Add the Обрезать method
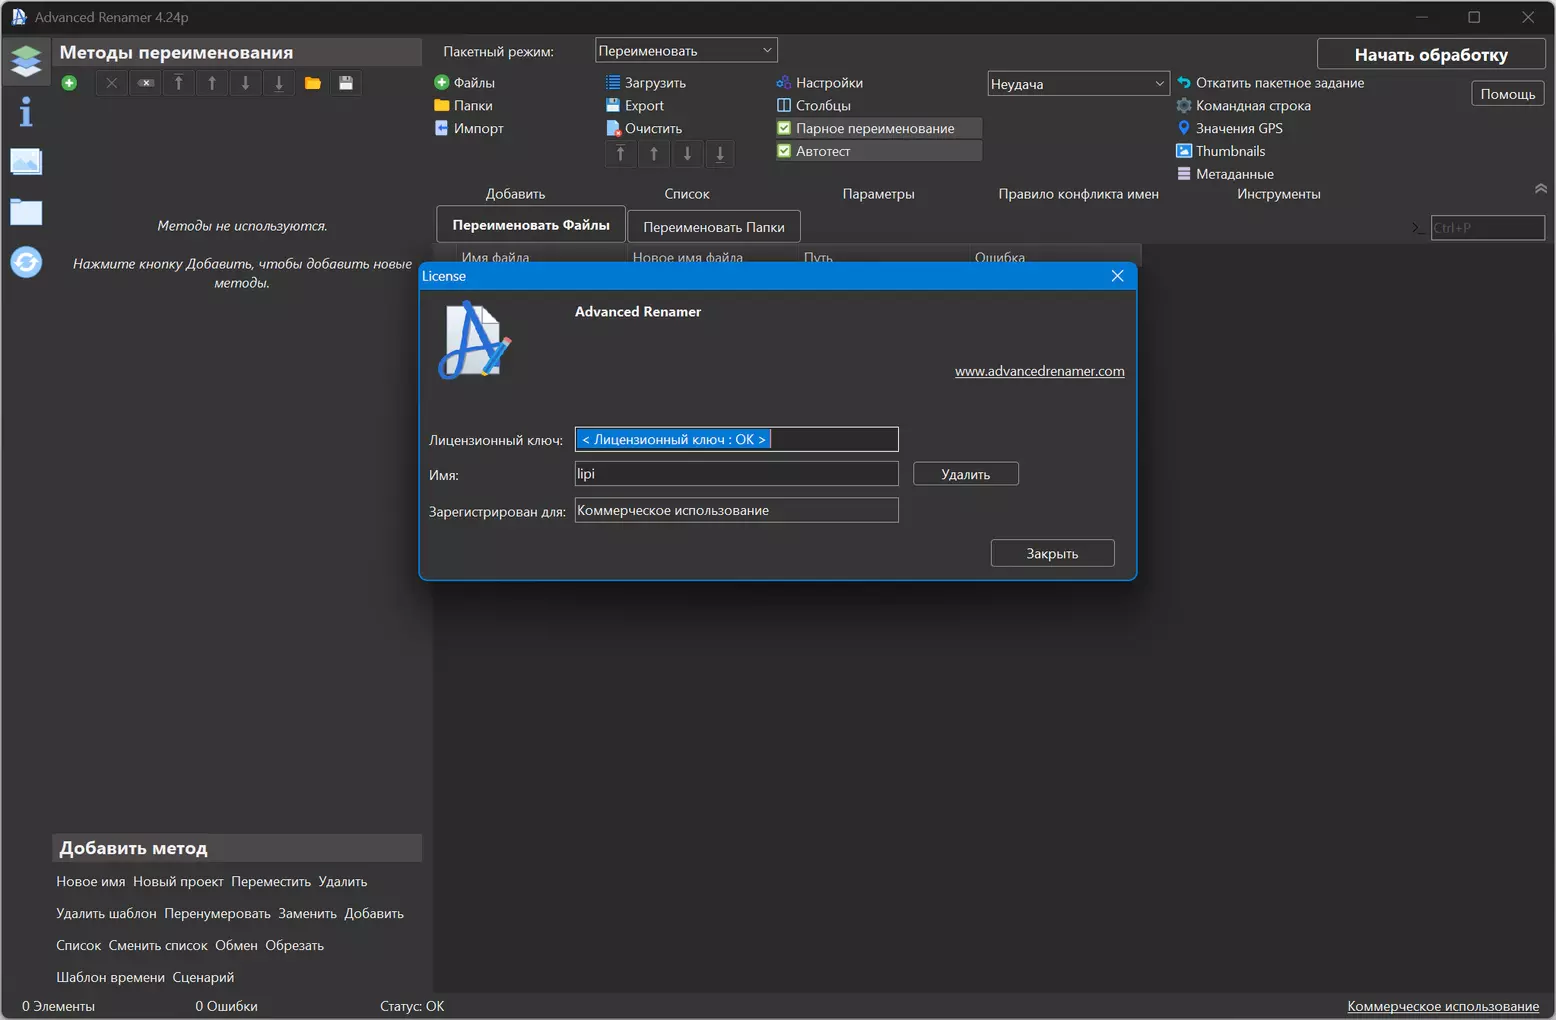The image size is (1556, 1020). click(x=295, y=946)
